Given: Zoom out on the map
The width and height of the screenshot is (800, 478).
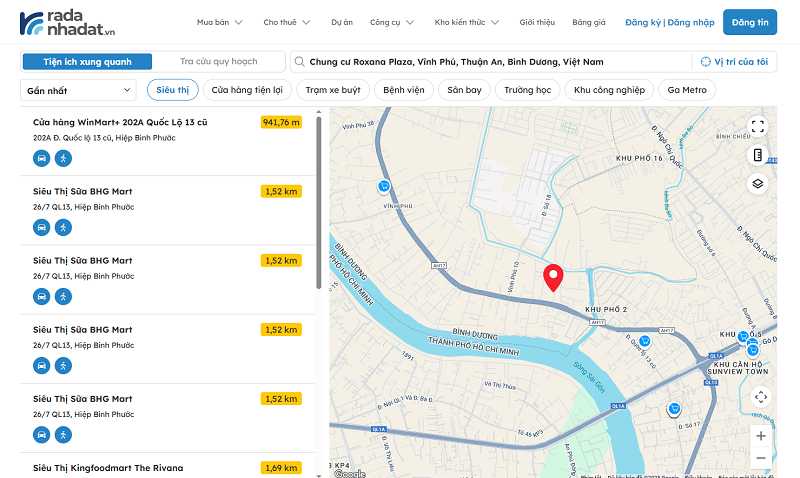Looking at the screenshot, I should 761,458.
